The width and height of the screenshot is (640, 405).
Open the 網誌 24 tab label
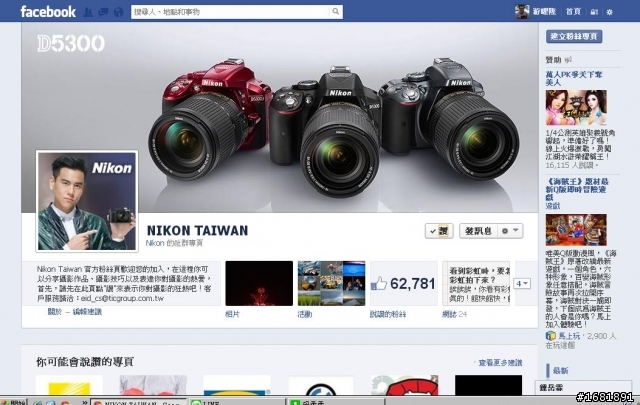tap(454, 314)
